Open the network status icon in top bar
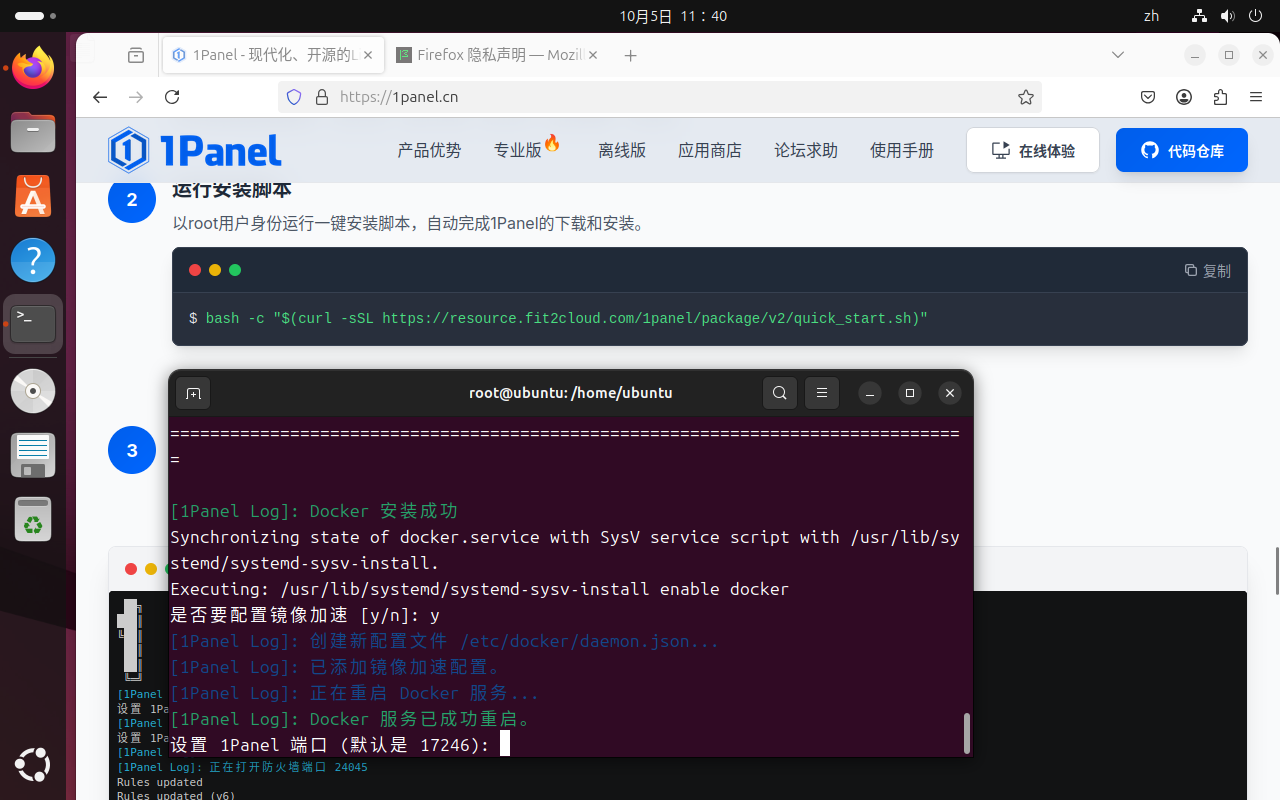1280x800 pixels. (x=1199, y=16)
